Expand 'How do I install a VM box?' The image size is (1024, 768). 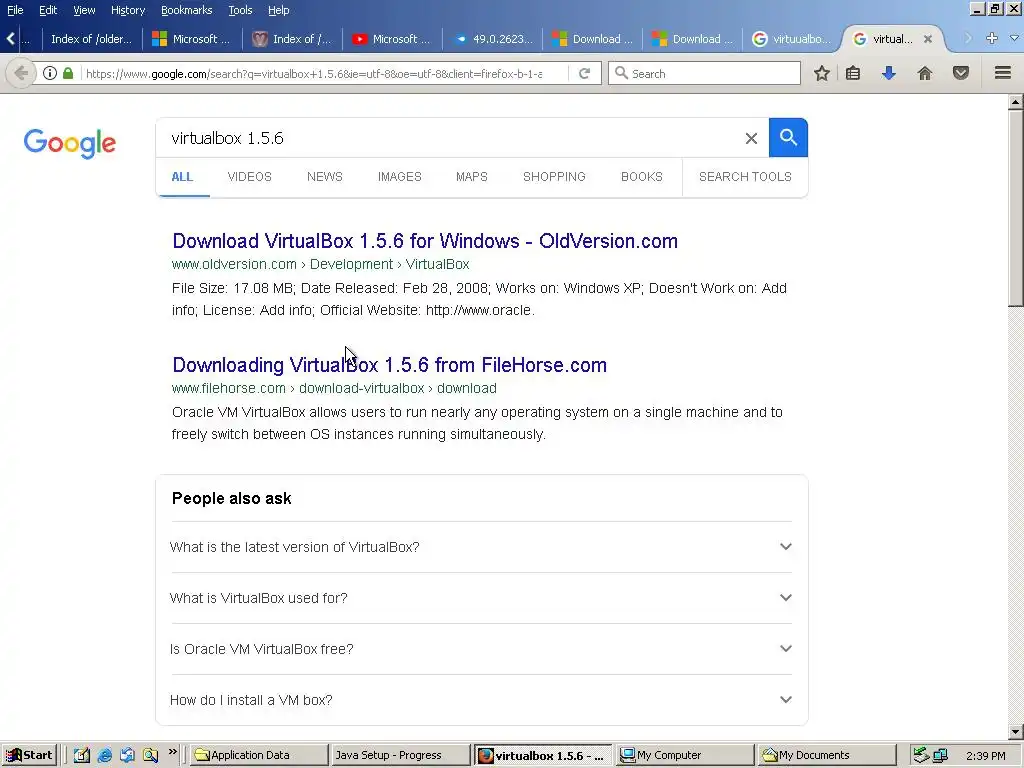click(x=481, y=700)
